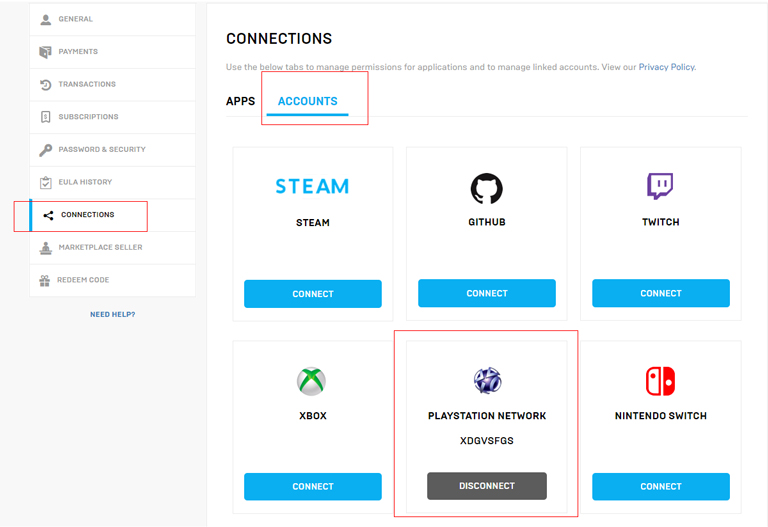Click the PlayStation Network logo
Screen dimensions: 768x527
(487, 380)
